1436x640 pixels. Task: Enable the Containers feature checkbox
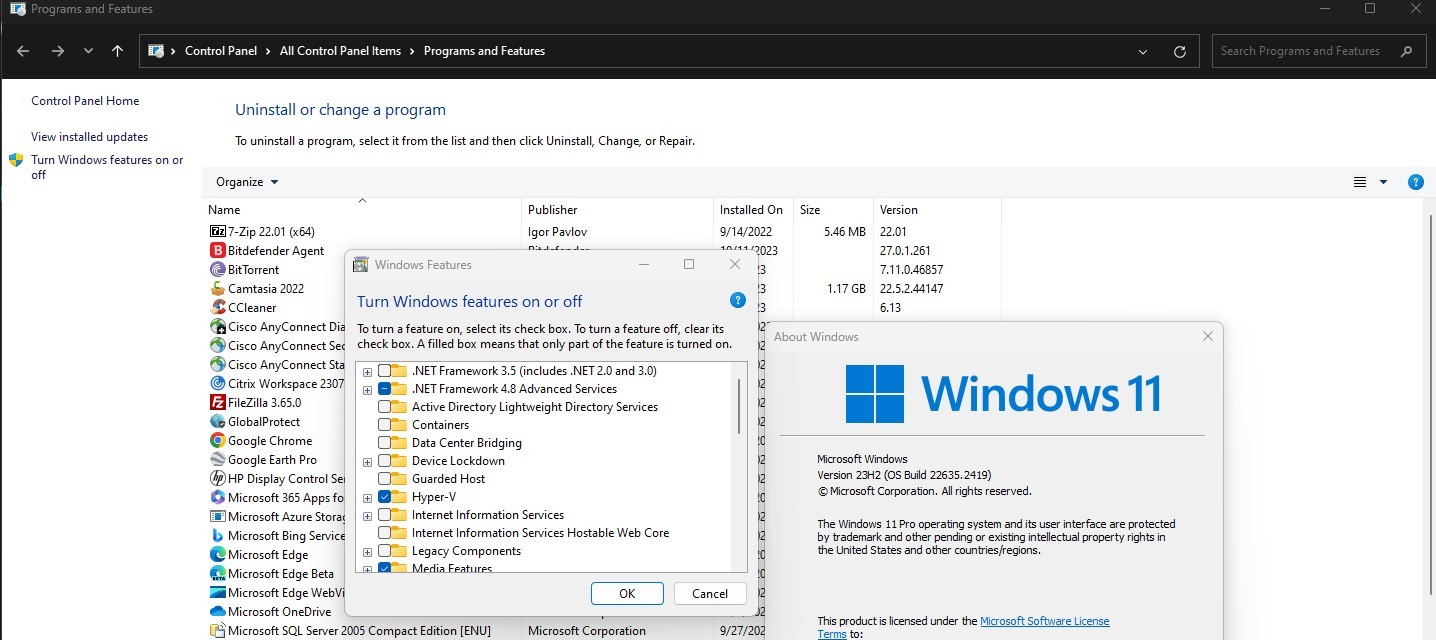385,425
